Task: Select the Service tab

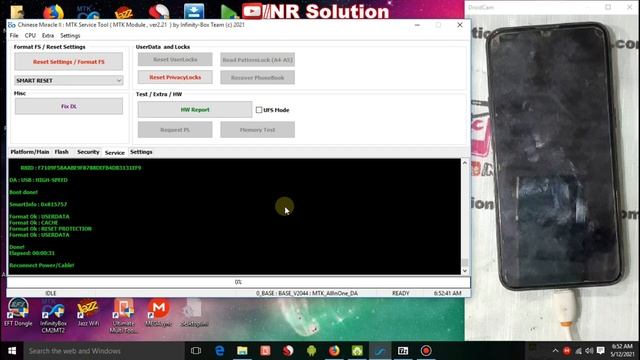Action: (115, 152)
